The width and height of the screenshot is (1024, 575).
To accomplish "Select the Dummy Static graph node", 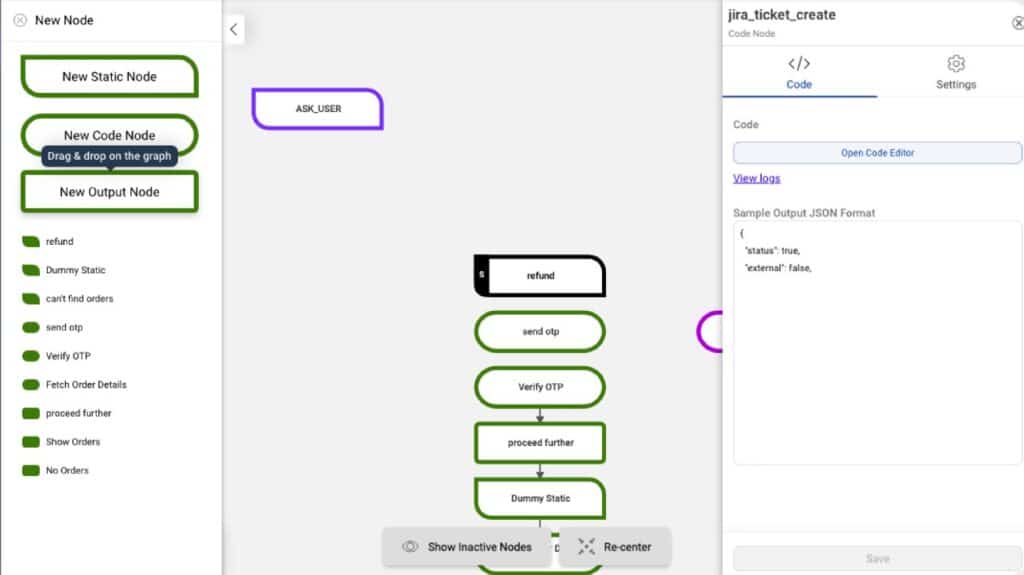I will click(540, 498).
